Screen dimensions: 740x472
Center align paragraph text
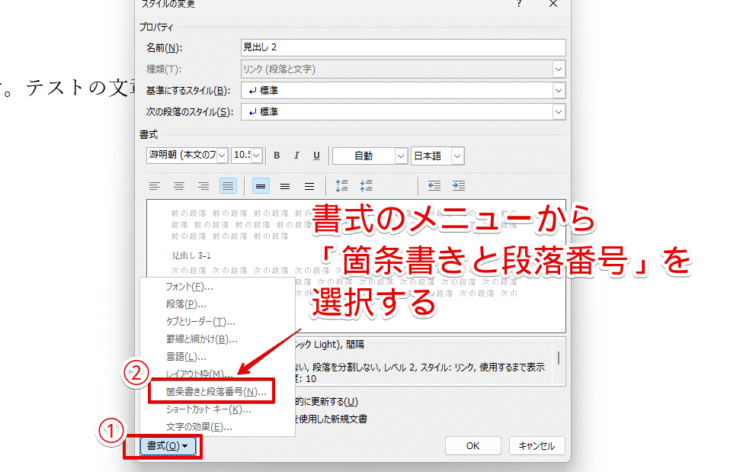(x=179, y=186)
